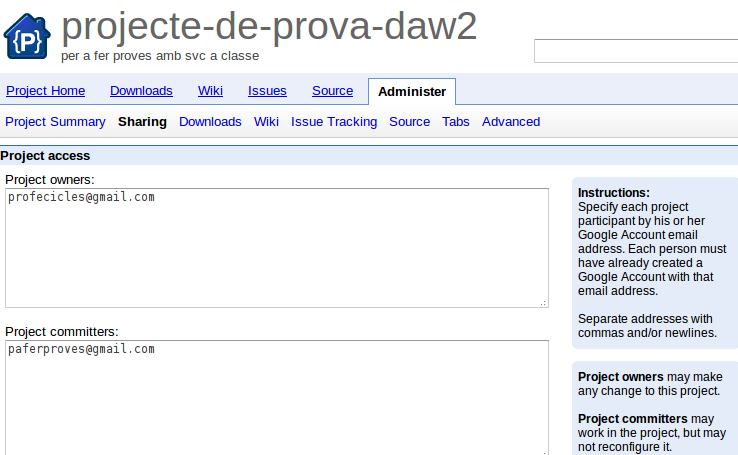The width and height of the screenshot is (738, 455).
Task: Select the Administer tab
Action: (412, 91)
